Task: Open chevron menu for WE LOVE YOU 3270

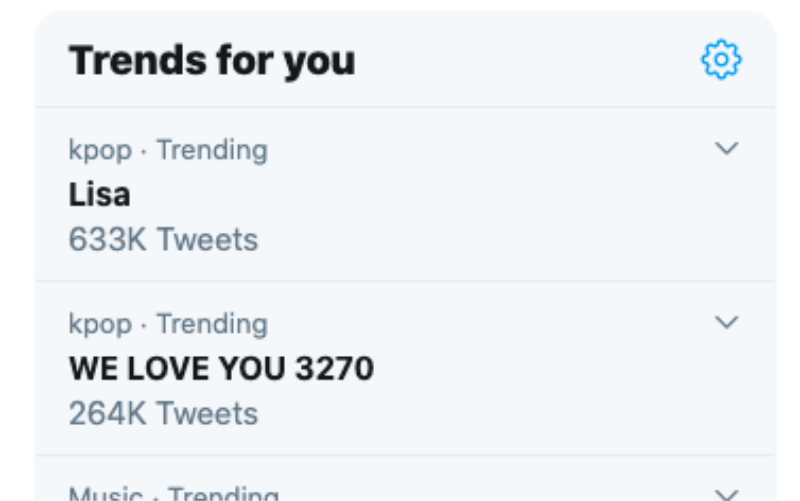Action: click(727, 322)
